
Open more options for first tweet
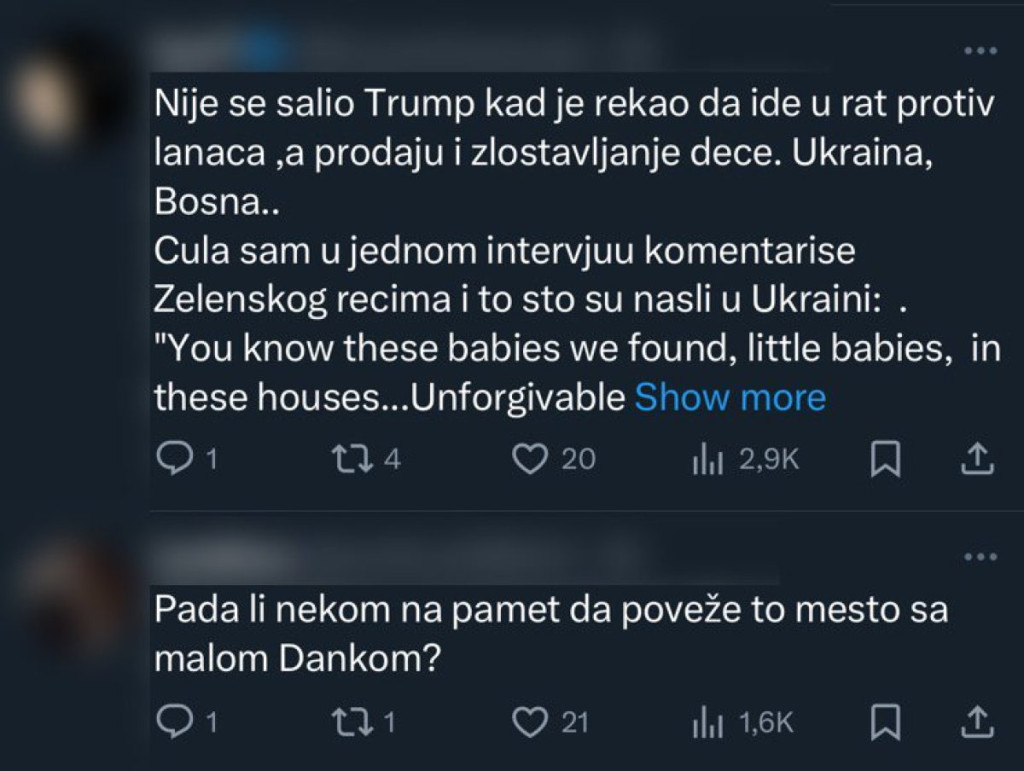point(978,51)
